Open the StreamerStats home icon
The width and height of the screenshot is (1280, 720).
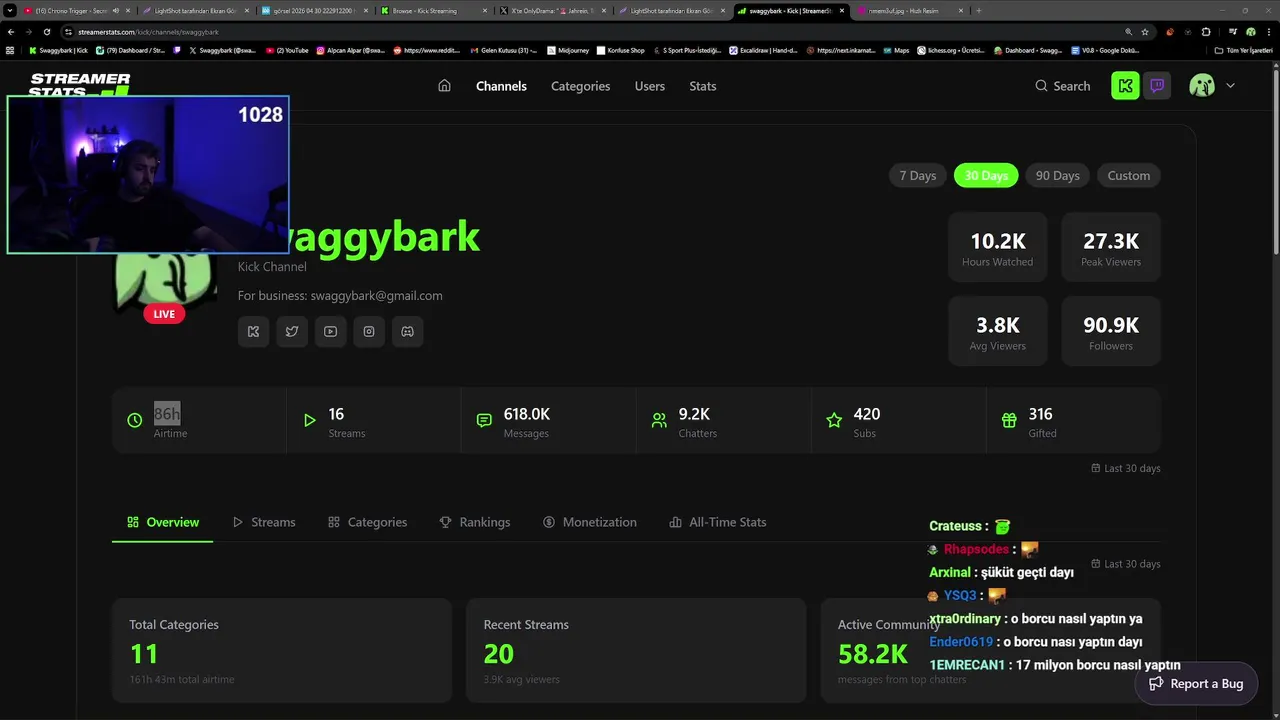[444, 86]
